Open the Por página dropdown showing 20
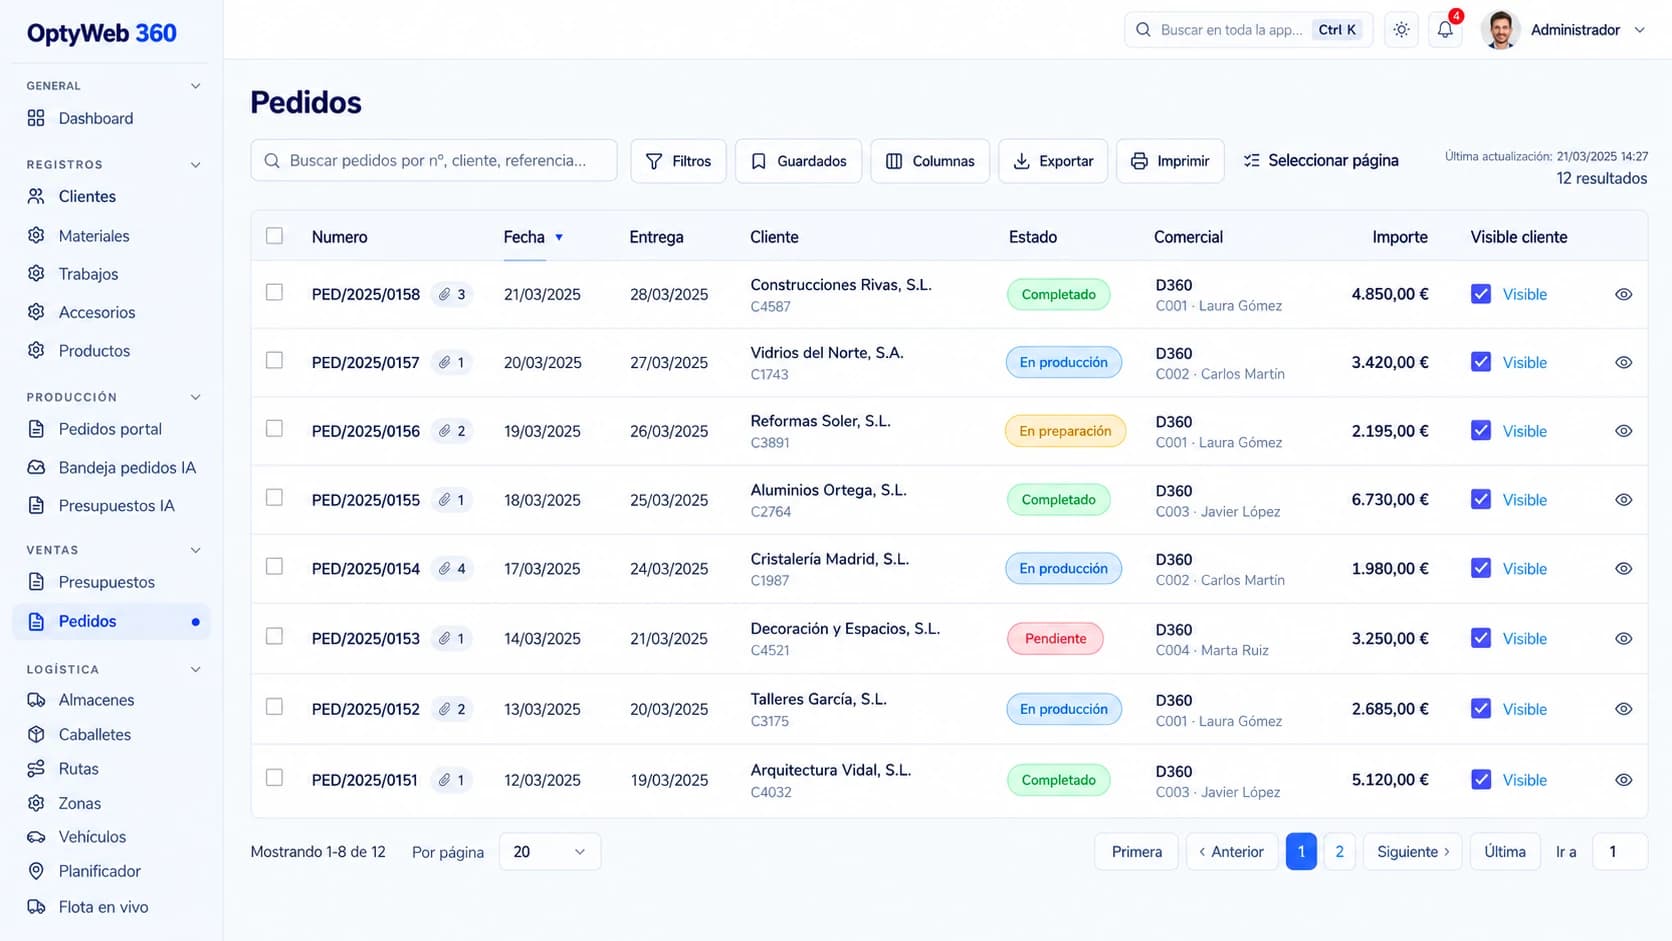Image resolution: width=1672 pixels, height=941 pixels. (549, 852)
